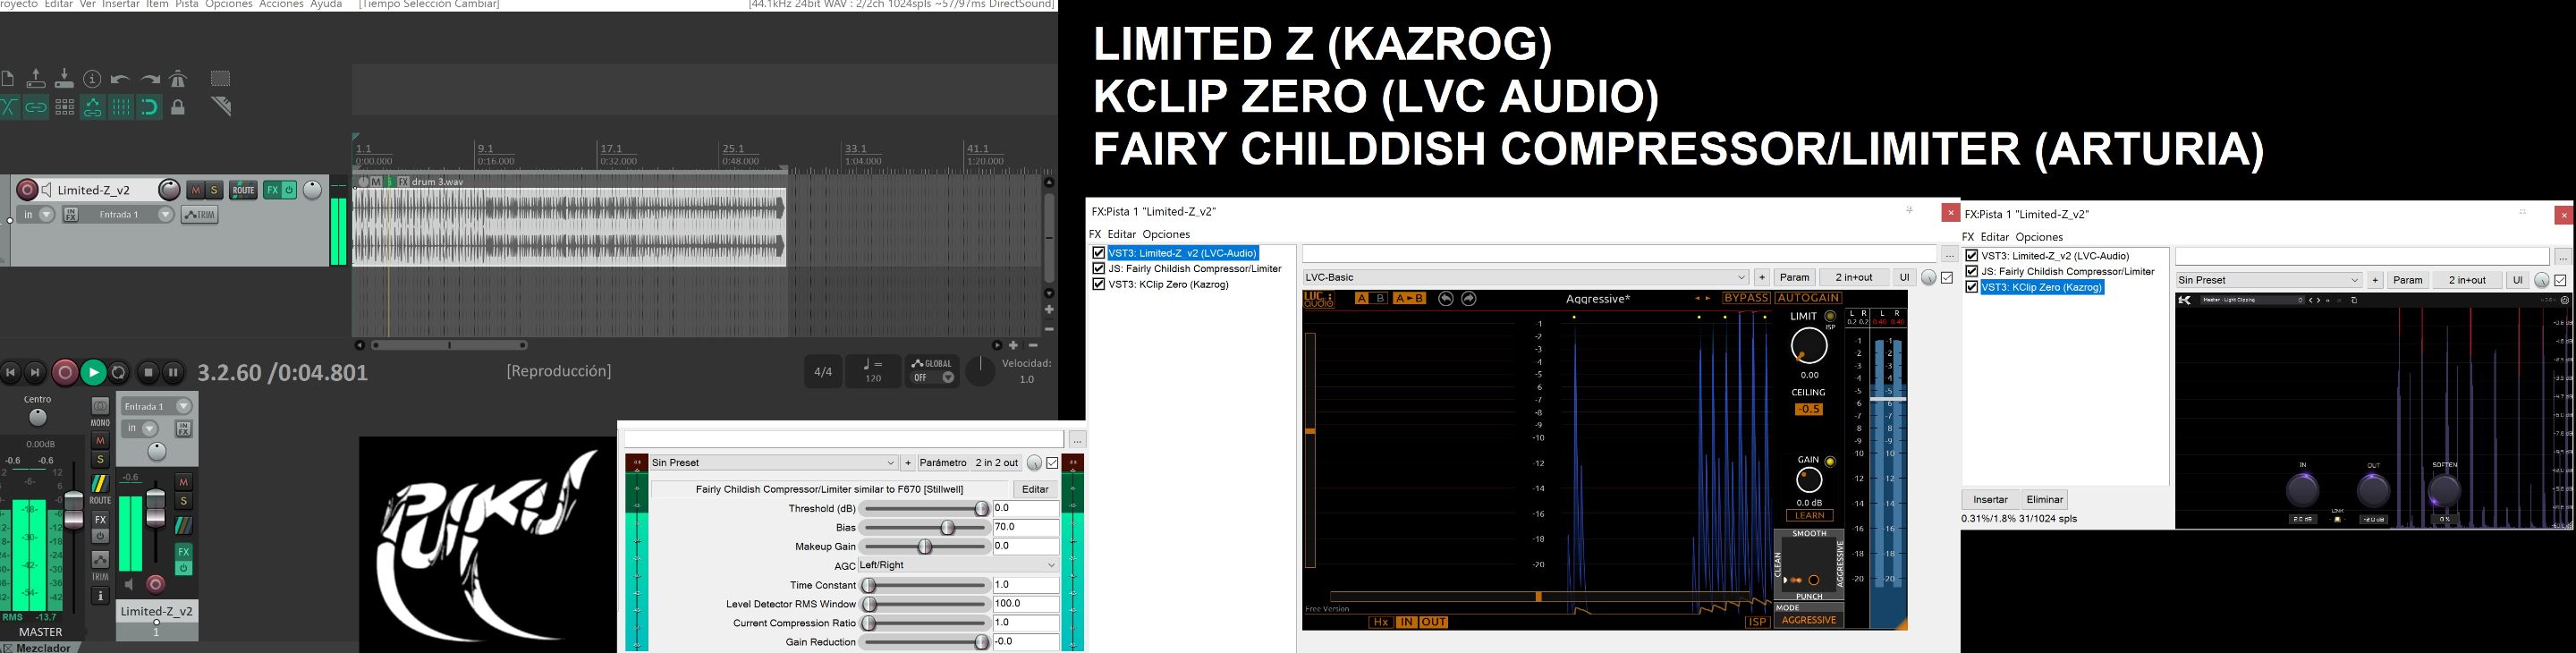This screenshot has width=2576, height=653.
Task: Toggle envelope points move with items icon
Action: point(92,107)
